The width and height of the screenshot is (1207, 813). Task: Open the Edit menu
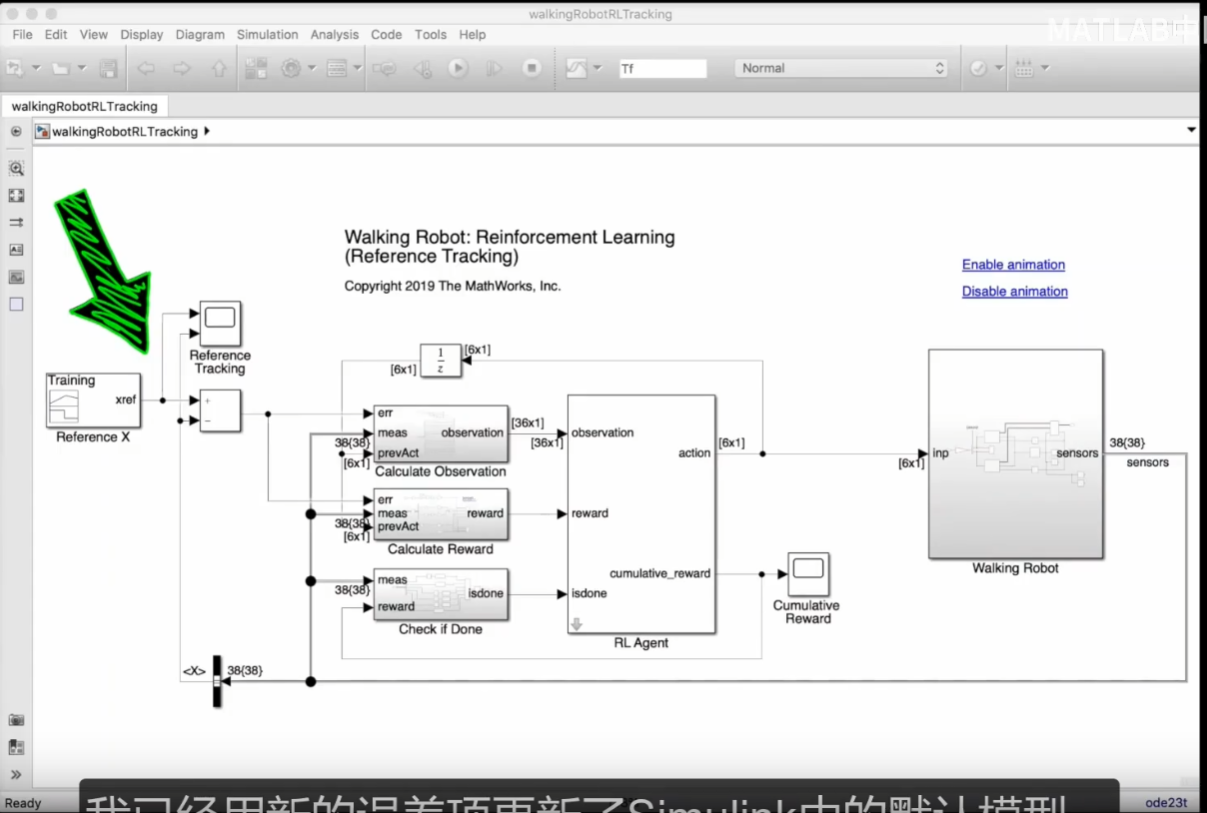pos(56,34)
